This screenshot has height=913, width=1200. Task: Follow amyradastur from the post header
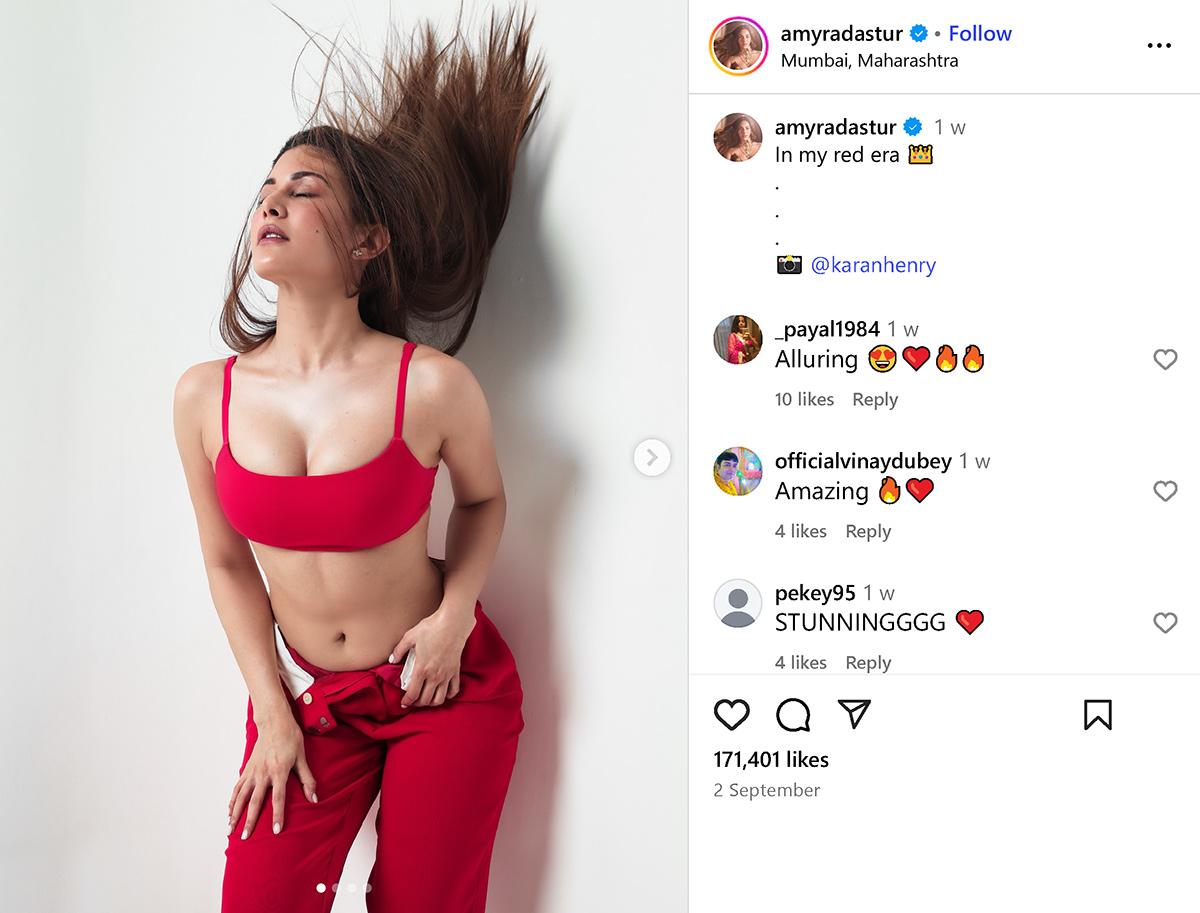tap(980, 33)
